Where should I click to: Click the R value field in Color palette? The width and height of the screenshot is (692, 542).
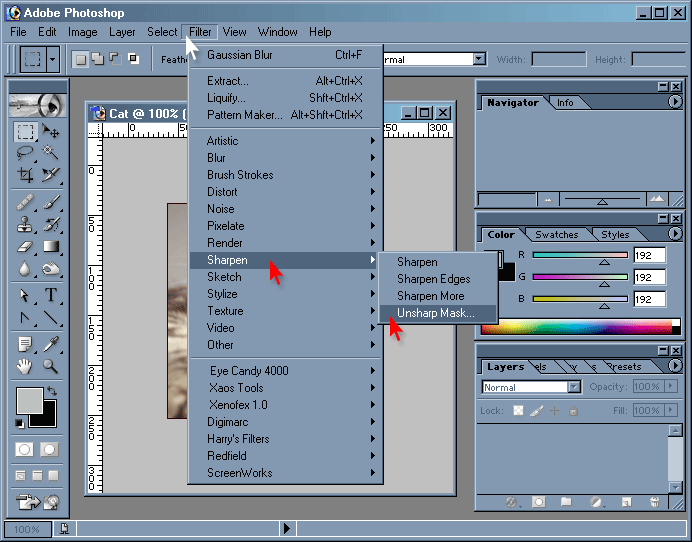point(650,255)
